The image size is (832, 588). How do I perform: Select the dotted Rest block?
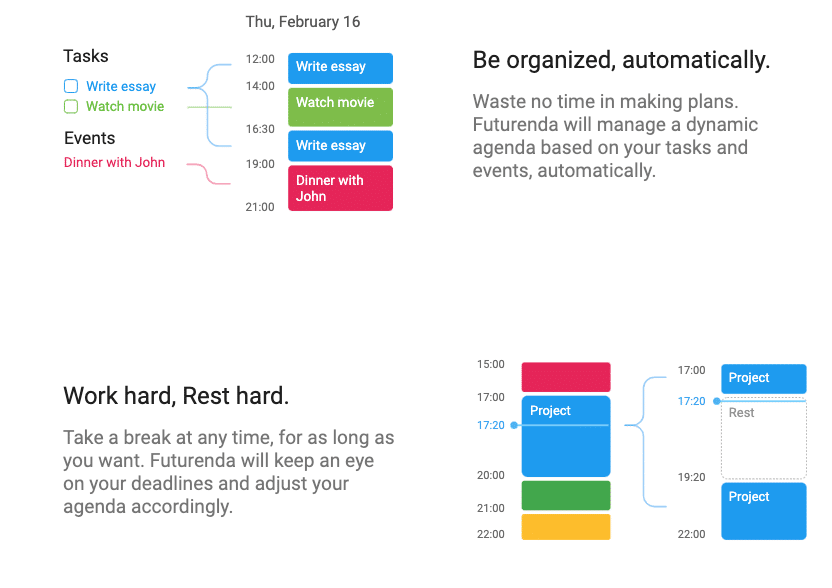(x=764, y=438)
